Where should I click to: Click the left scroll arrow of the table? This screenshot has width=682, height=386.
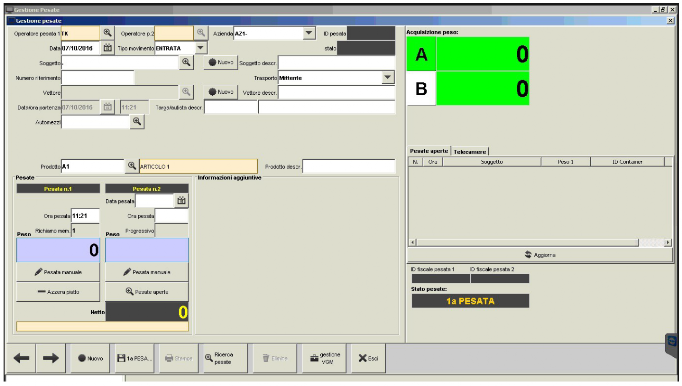[413, 242]
